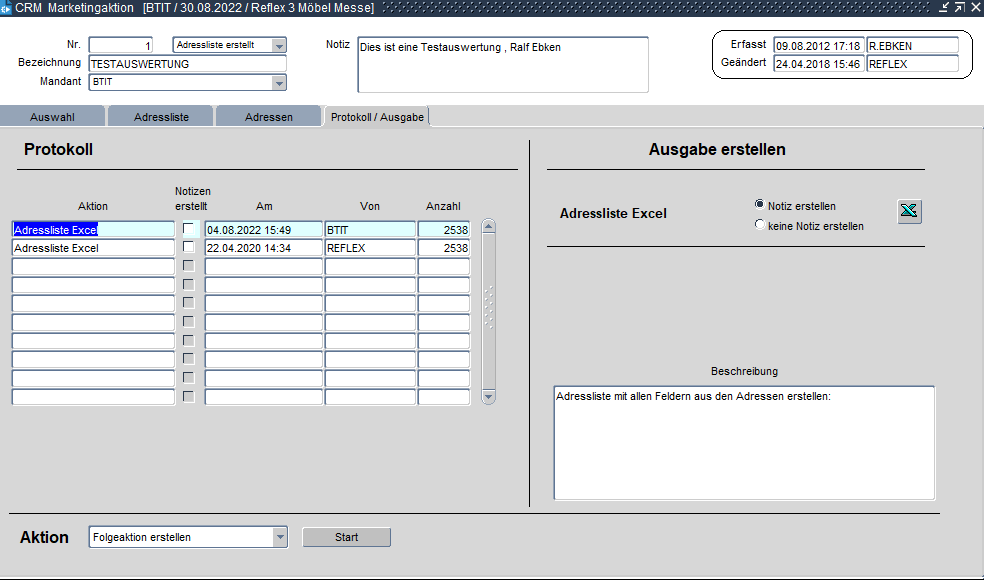This screenshot has width=984, height=580.
Task: Select 'Notiz erstellen' radio option
Action: [760, 204]
